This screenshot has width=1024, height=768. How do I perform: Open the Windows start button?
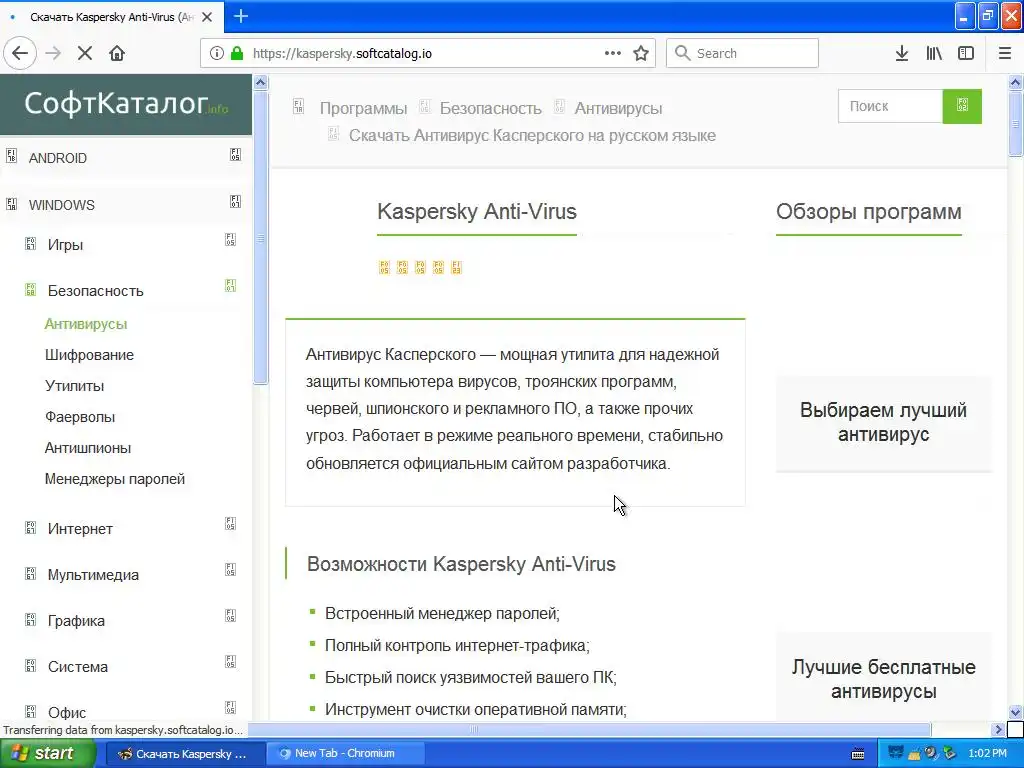46,754
